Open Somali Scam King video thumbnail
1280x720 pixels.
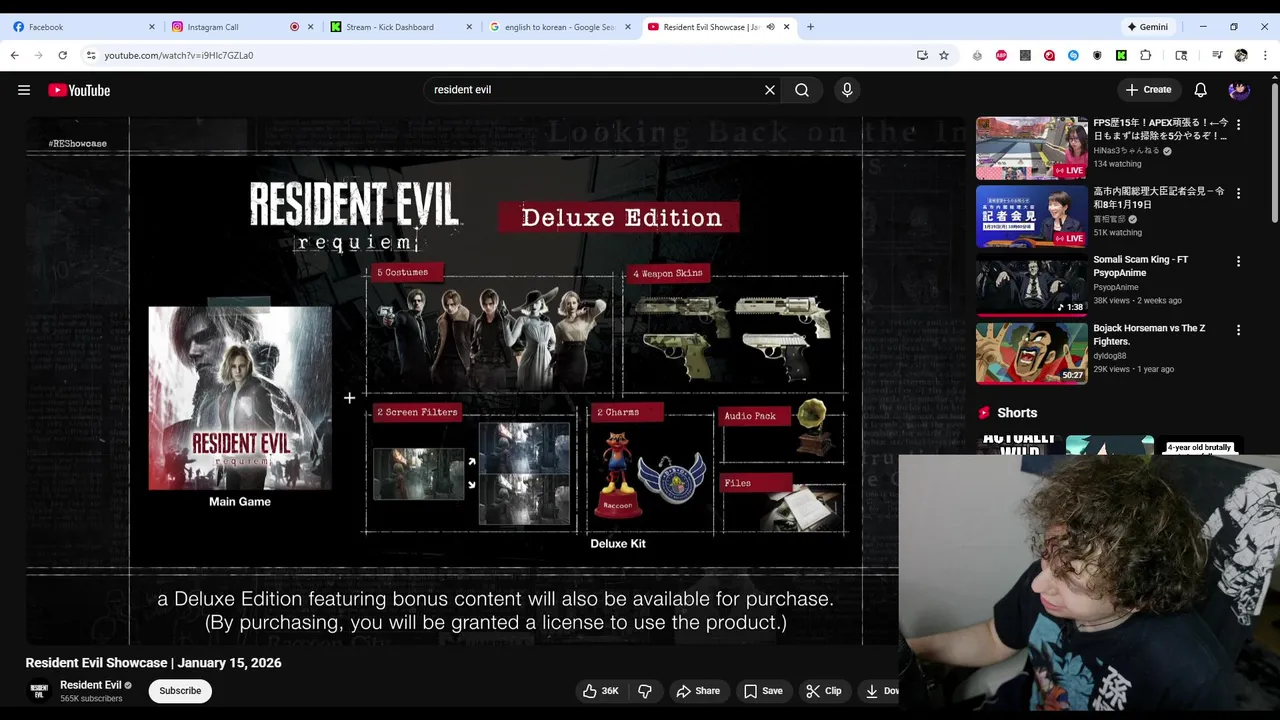pyautogui.click(x=1032, y=285)
